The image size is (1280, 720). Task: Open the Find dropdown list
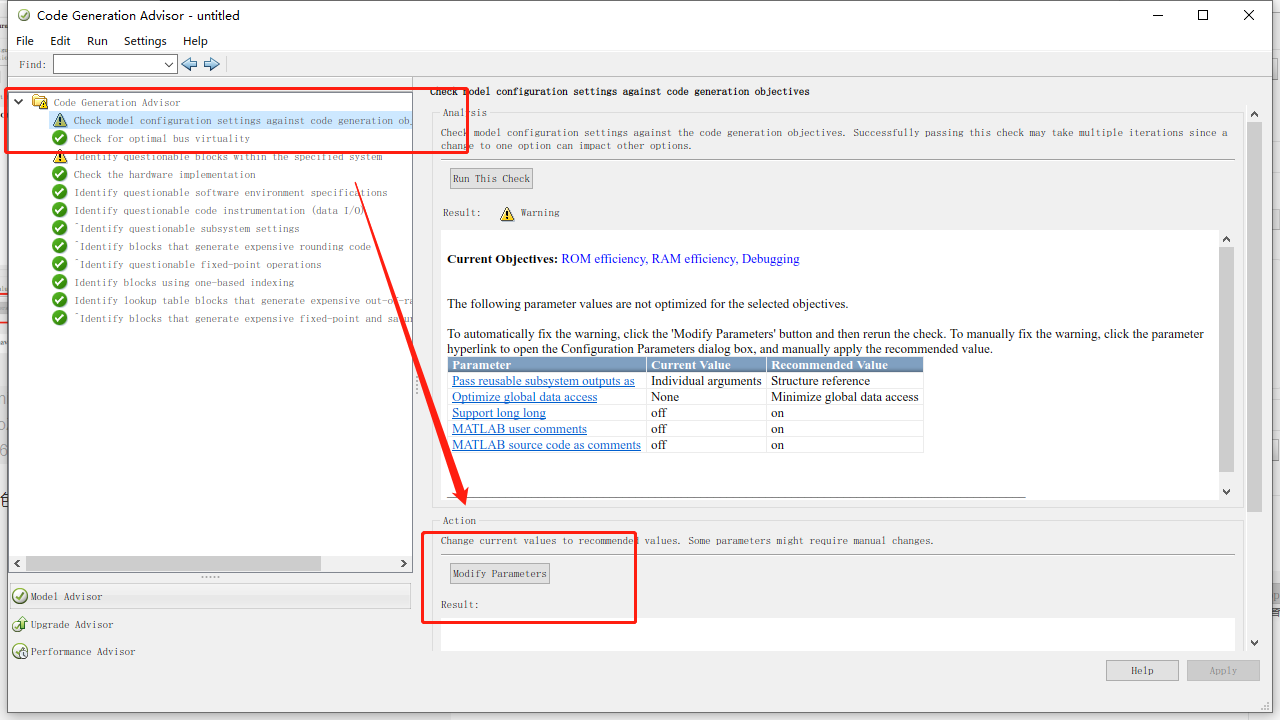(x=169, y=64)
